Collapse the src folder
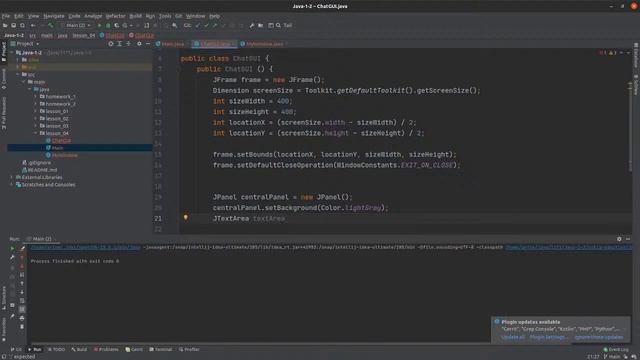The width and height of the screenshot is (640, 360). click(18, 74)
